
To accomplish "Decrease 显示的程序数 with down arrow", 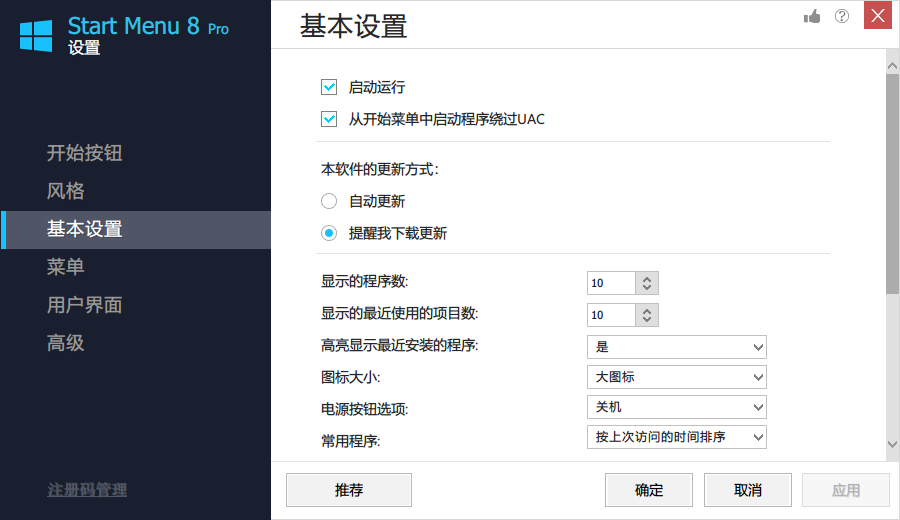I will [647, 288].
